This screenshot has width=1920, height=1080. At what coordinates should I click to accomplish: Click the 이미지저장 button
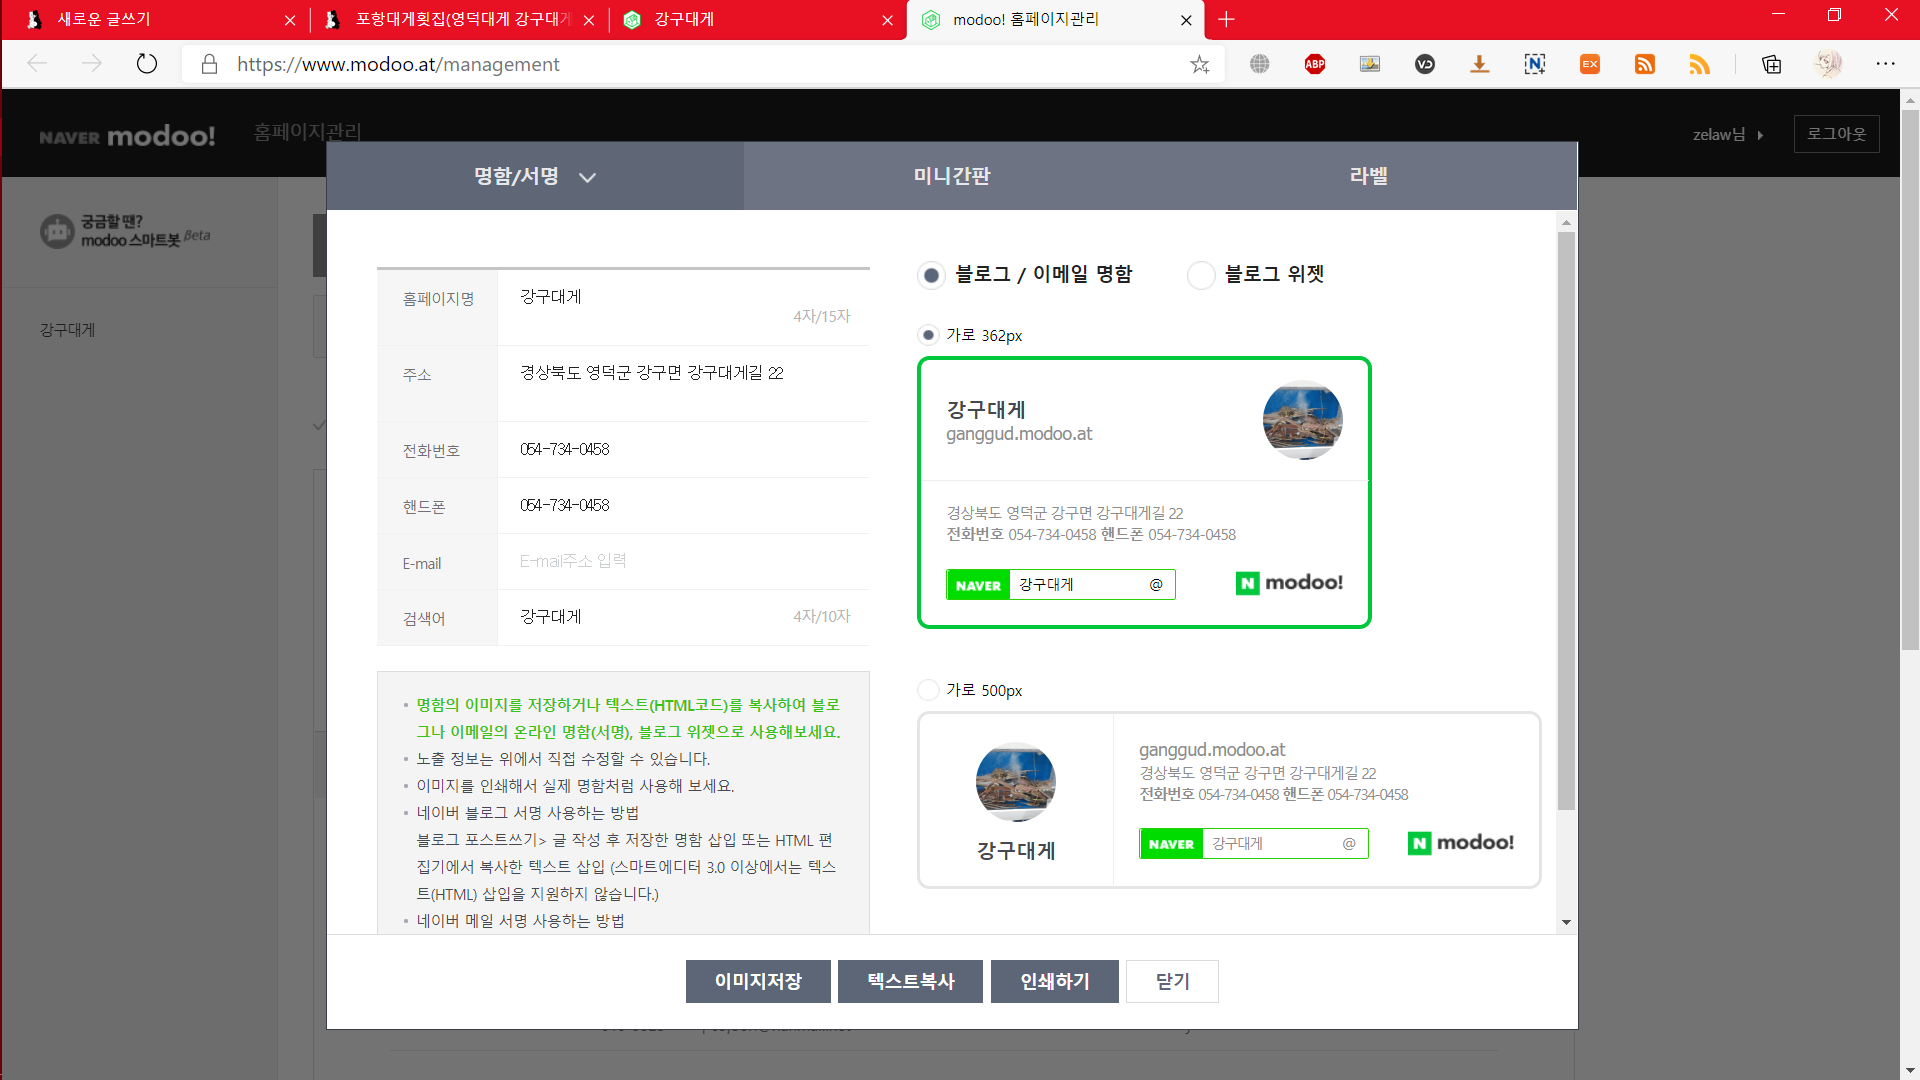point(758,981)
